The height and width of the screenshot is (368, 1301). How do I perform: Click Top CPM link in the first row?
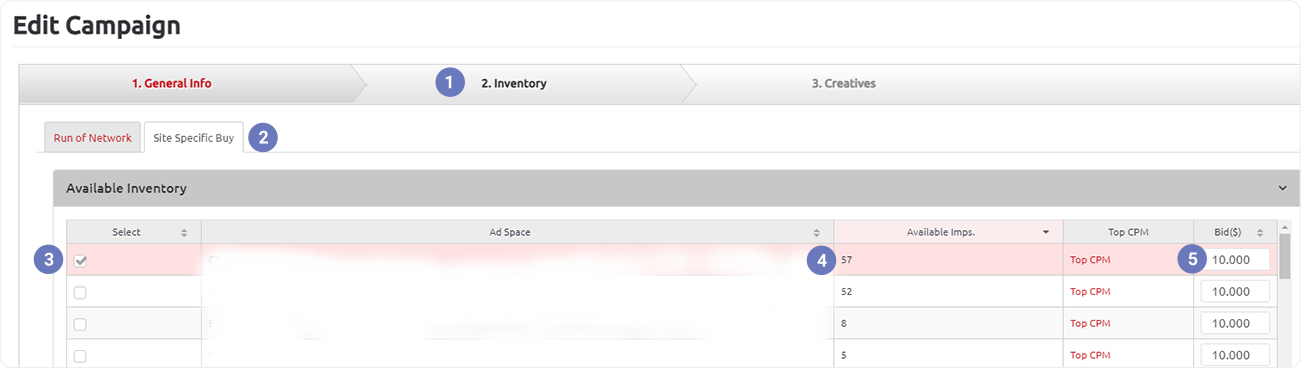pos(1090,260)
